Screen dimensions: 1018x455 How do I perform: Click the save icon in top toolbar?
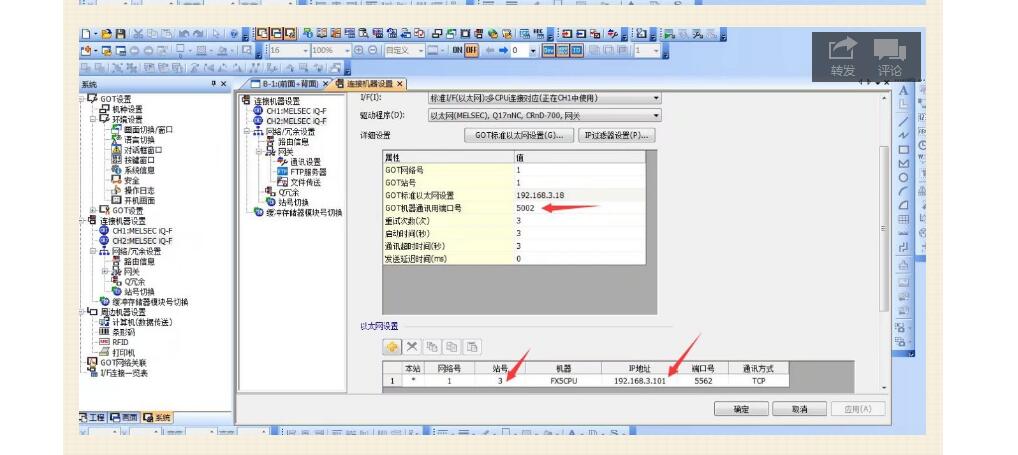point(118,34)
